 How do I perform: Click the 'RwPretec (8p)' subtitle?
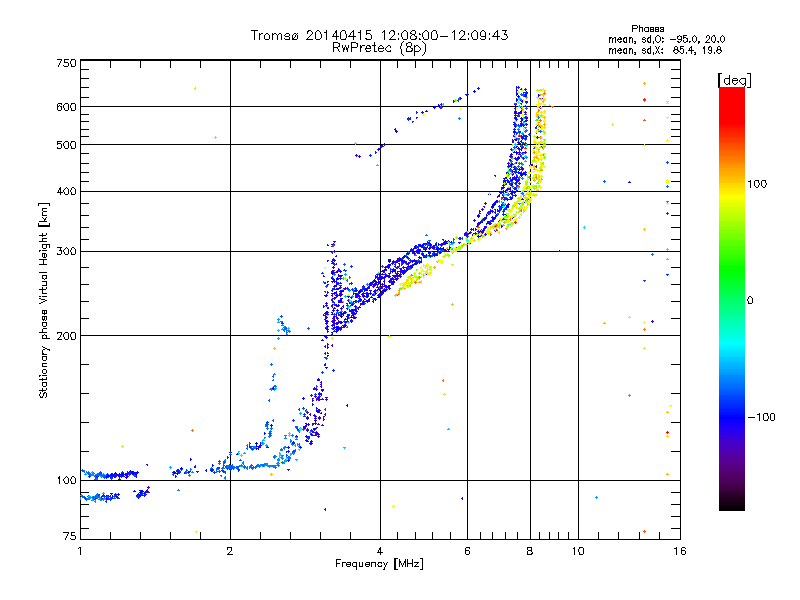pyautogui.click(x=379, y=48)
